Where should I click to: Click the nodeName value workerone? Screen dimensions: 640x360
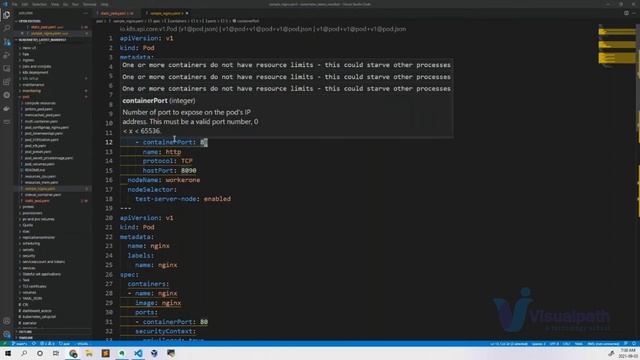pos(182,180)
